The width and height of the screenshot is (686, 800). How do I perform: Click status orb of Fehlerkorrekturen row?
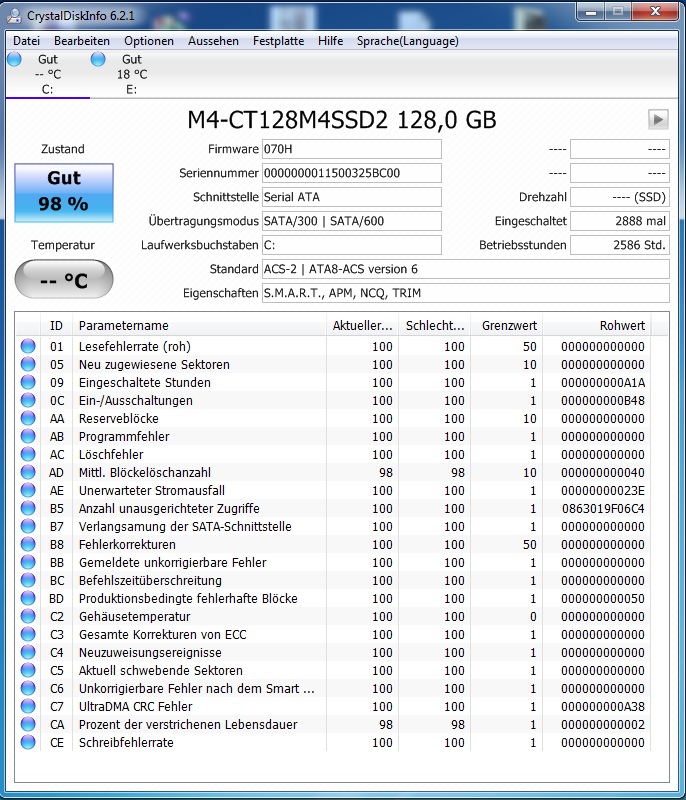[x=28, y=544]
